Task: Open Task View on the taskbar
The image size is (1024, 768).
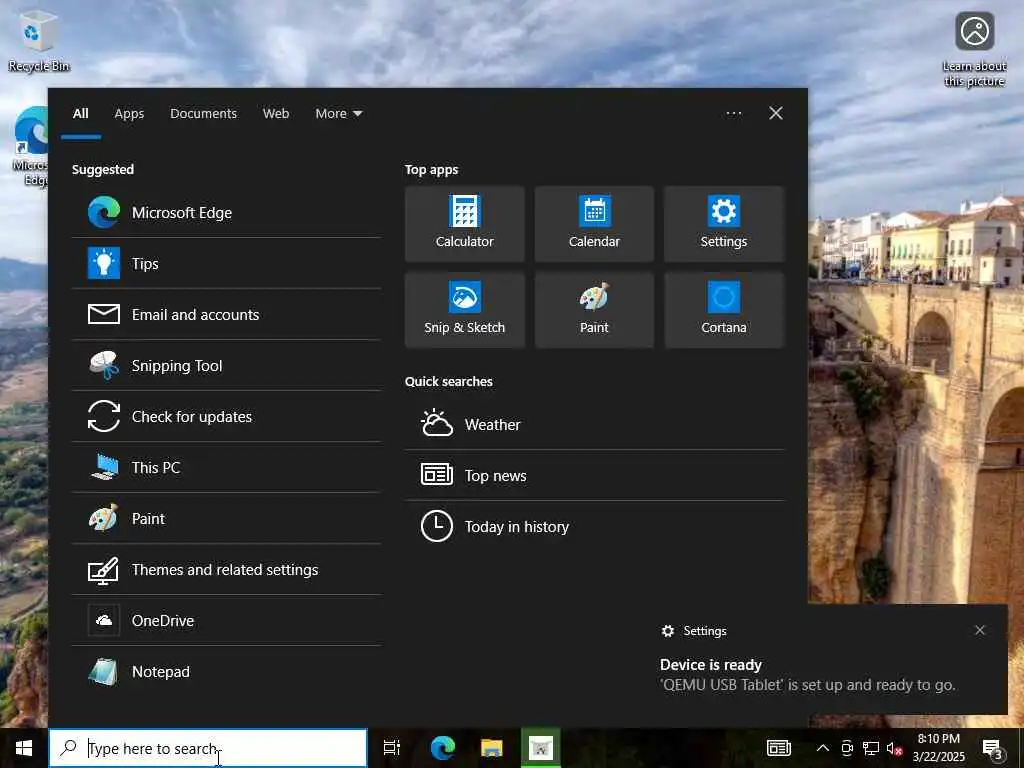Action: tap(392, 748)
